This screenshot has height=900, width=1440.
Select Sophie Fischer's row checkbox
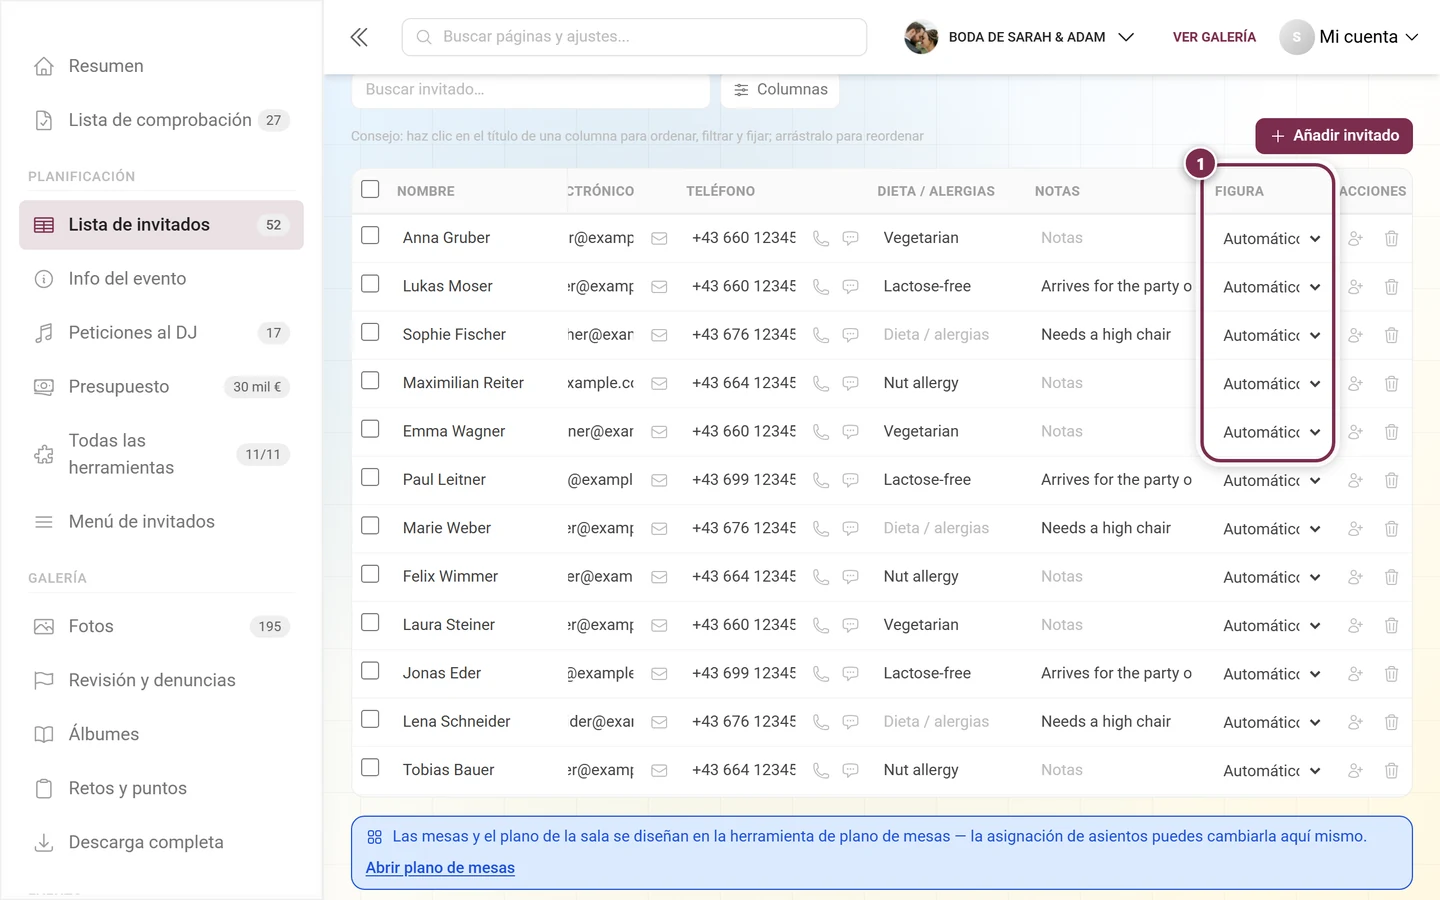pos(370,332)
